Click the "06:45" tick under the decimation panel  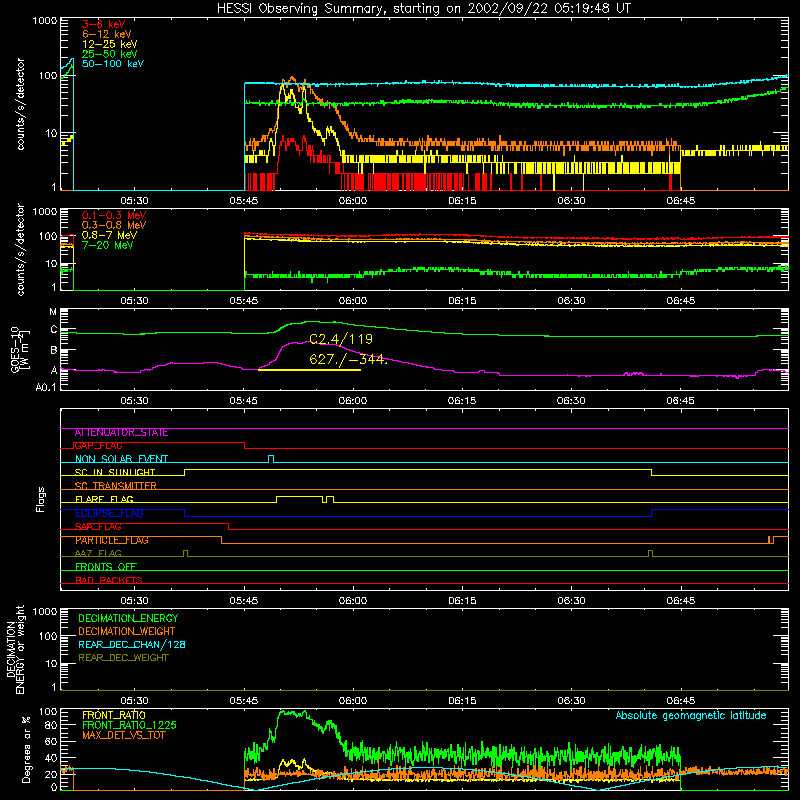tap(680, 701)
